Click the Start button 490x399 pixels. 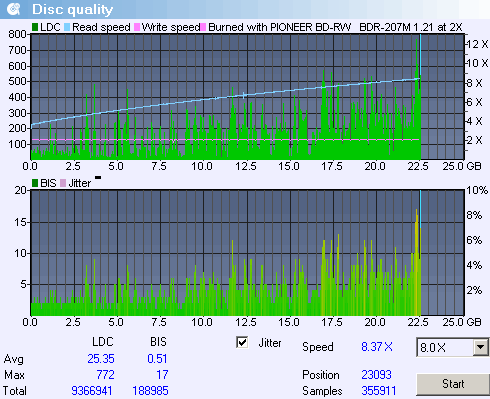coord(453,384)
